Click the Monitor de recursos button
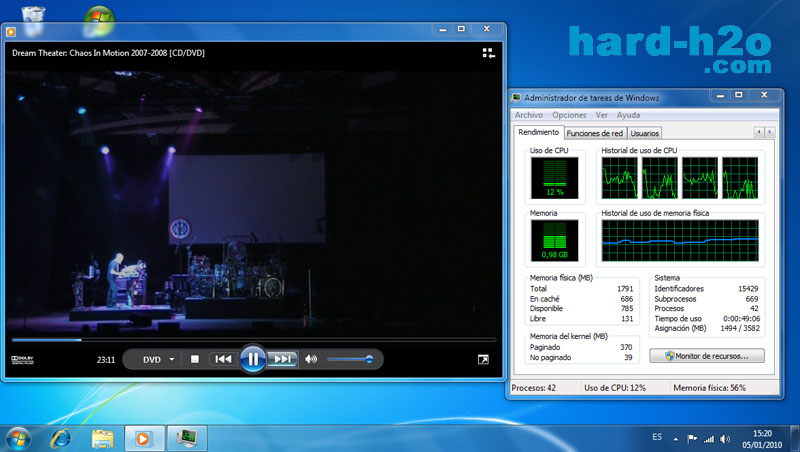Viewport: 800px width, 452px height. (706, 355)
